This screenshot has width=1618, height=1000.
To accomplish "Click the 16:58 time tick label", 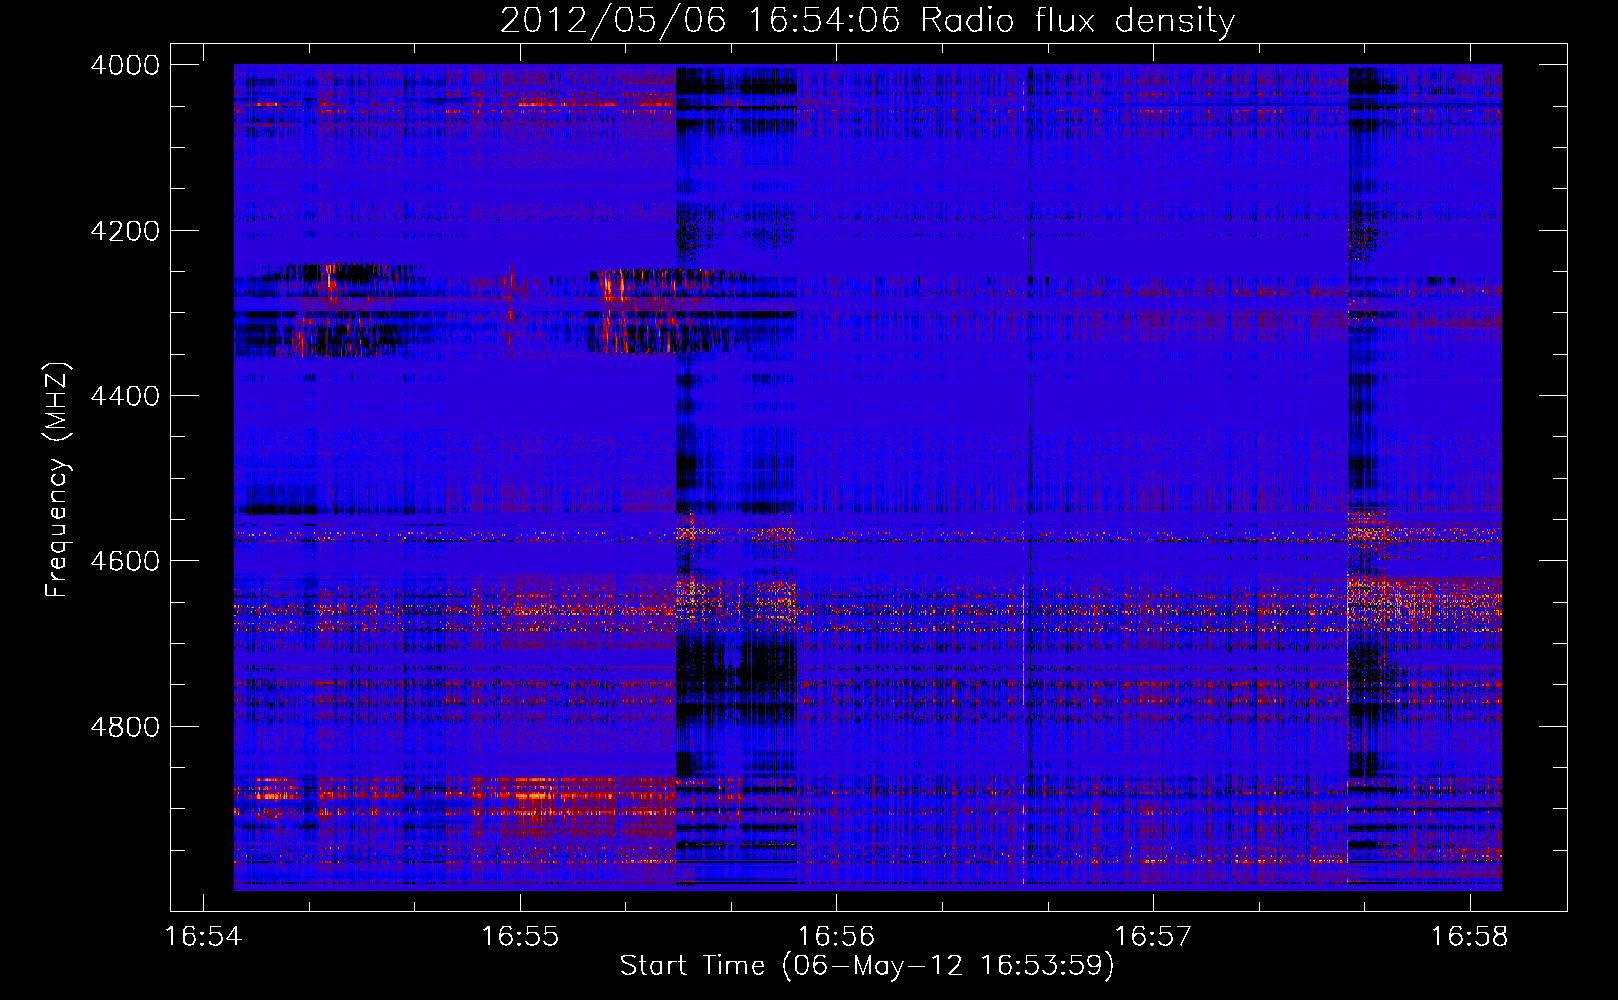I will [x=1470, y=937].
